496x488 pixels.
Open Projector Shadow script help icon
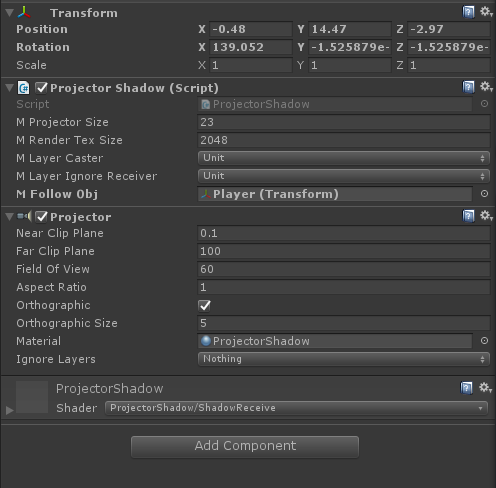point(468,88)
